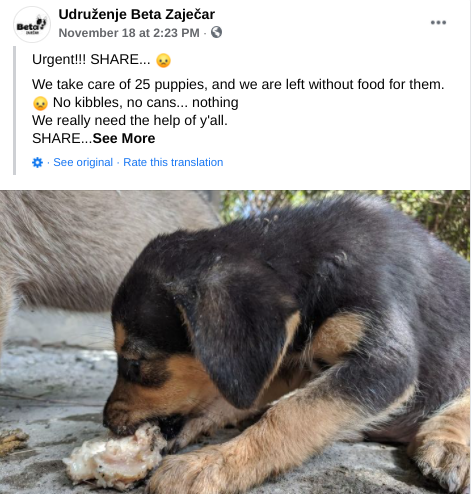
Task: Click the "We take care of 25 puppies" sentence
Action: pos(238,84)
